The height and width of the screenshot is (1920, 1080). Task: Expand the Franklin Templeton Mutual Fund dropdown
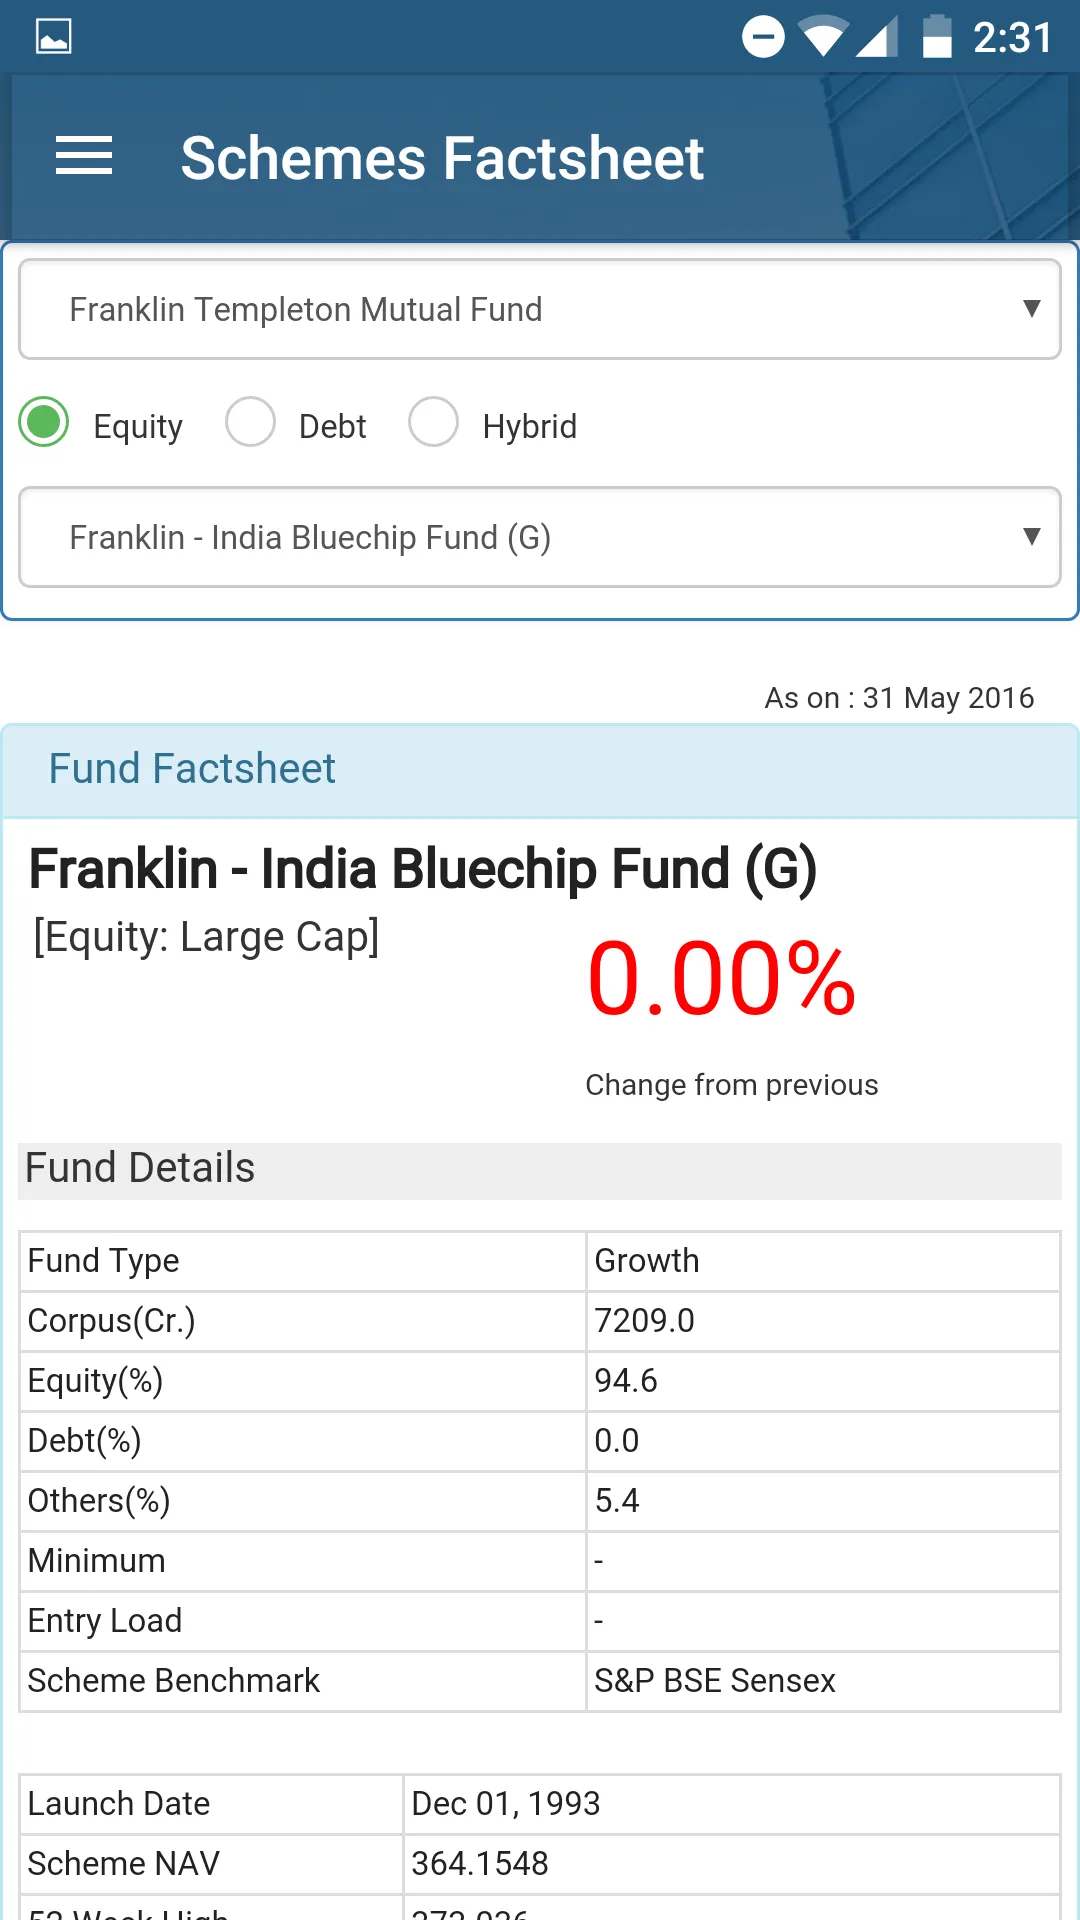pyautogui.click(x=540, y=309)
